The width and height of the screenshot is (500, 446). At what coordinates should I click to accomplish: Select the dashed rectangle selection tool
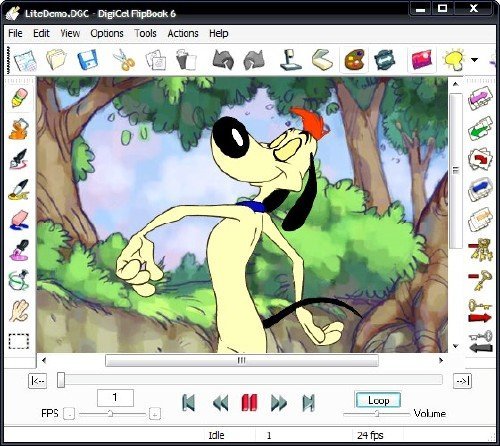click(19, 341)
